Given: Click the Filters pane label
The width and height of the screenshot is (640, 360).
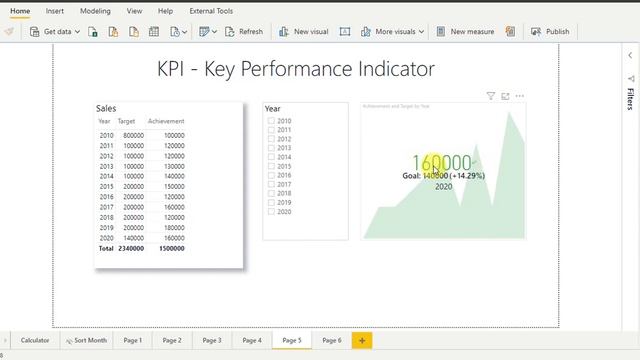Looking at the screenshot, I should 631,99.
